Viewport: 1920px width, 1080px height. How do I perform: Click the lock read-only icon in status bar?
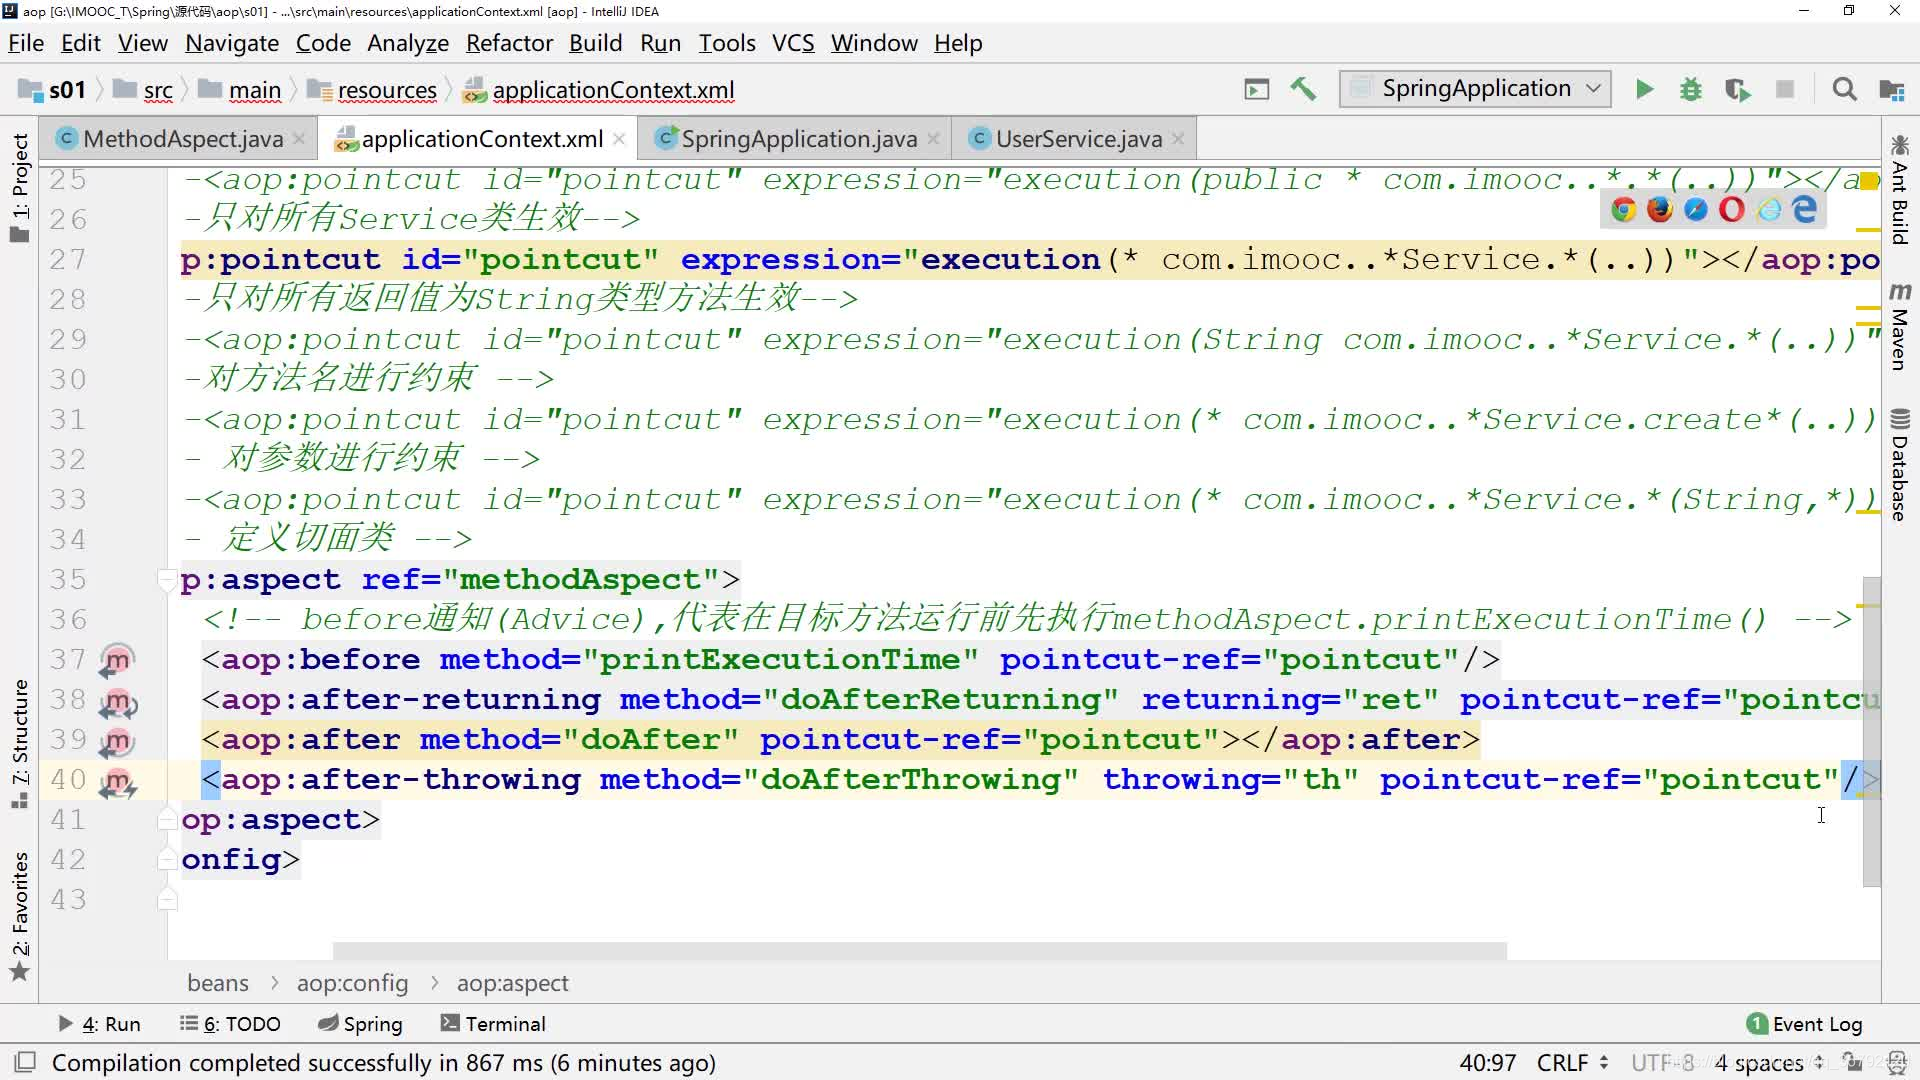point(1853,1062)
